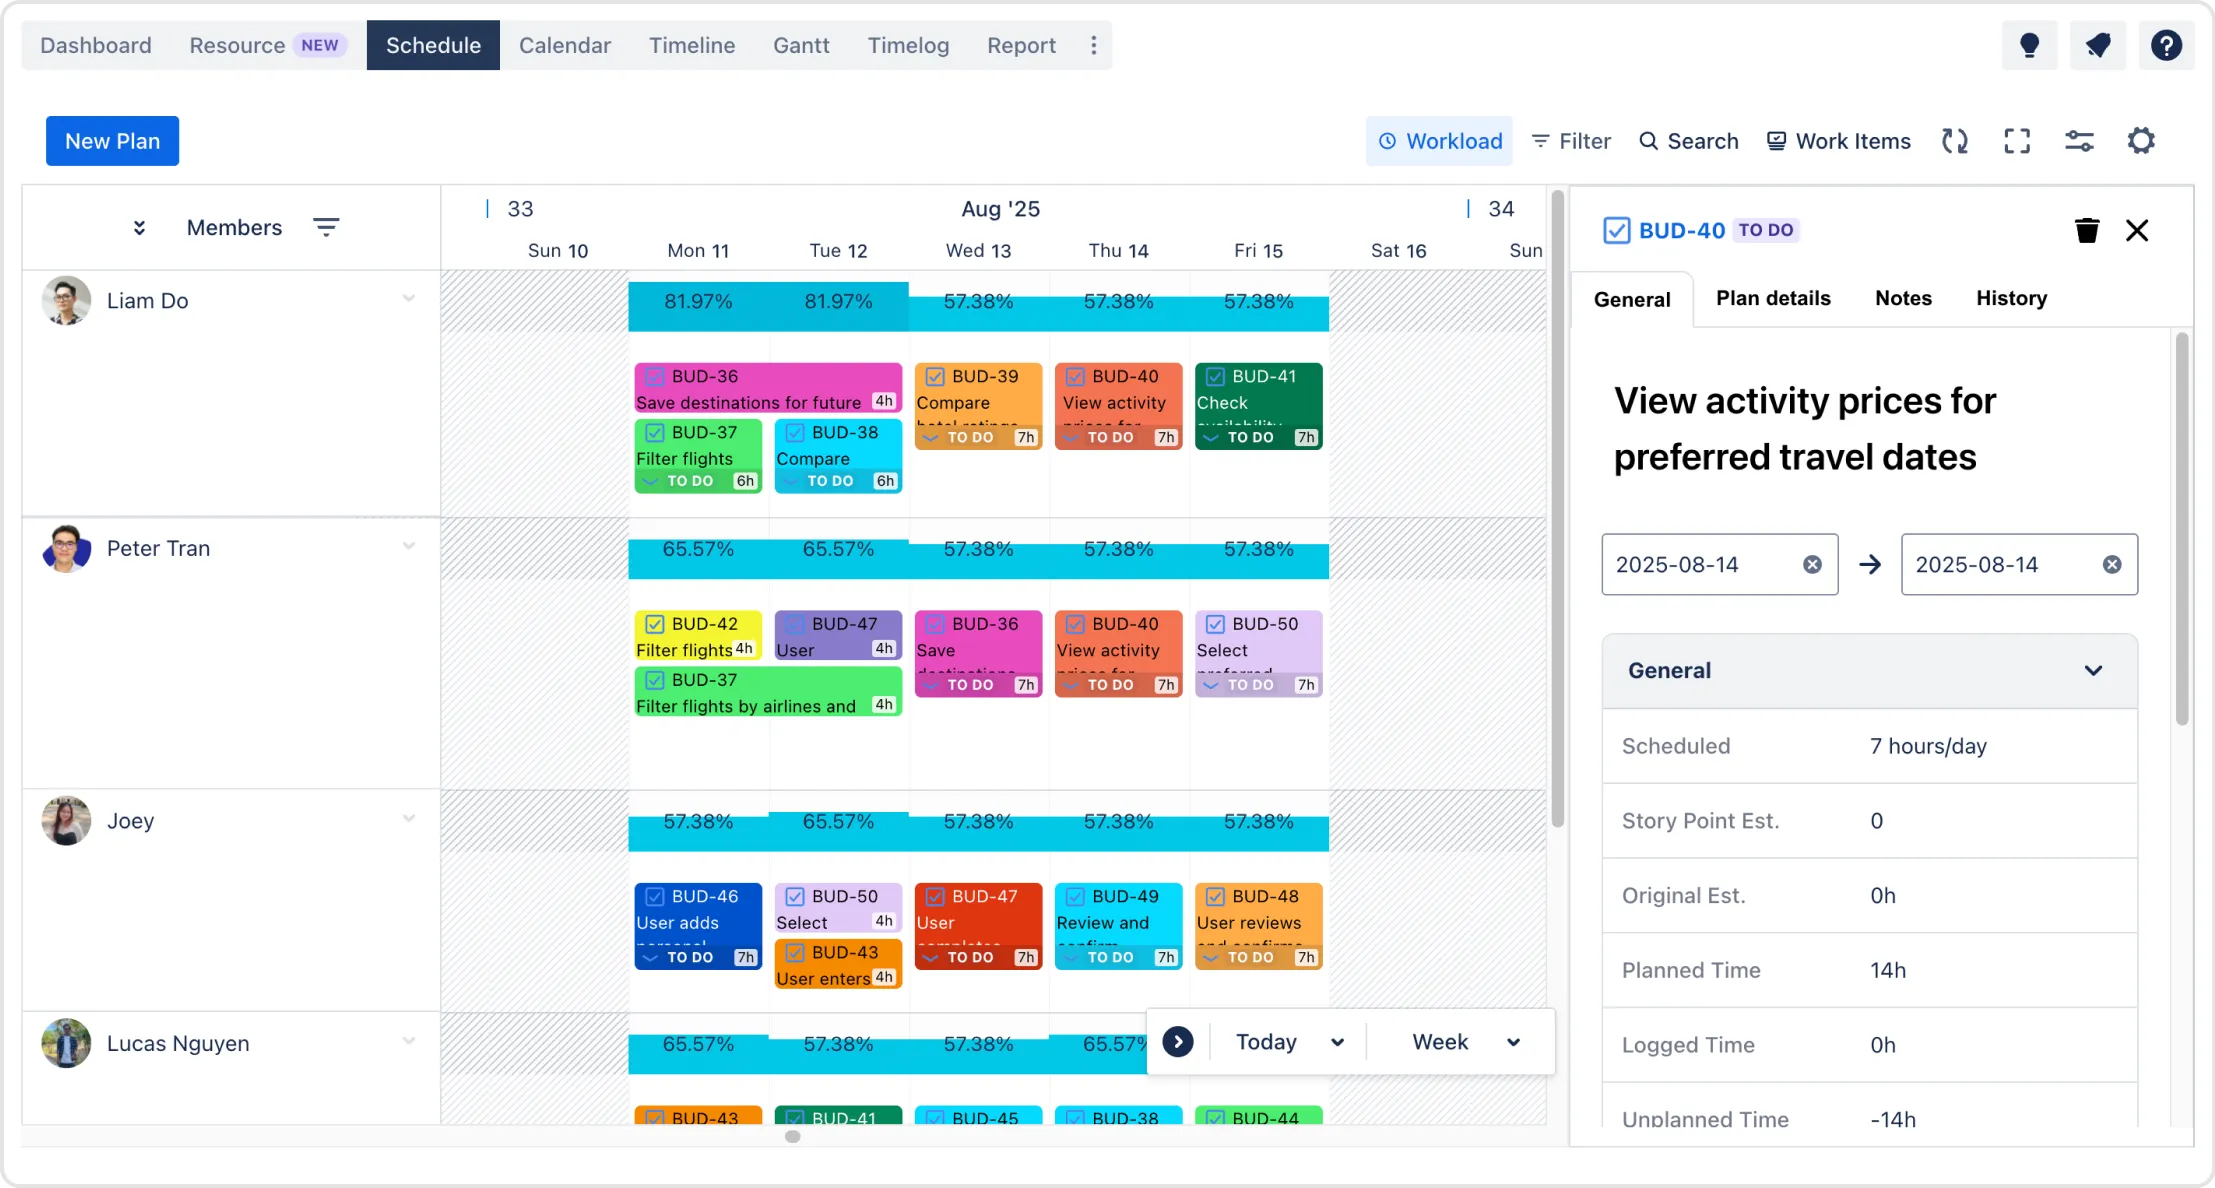
Task: Close the BUD-40 detail panel
Action: click(x=2137, y=231)
